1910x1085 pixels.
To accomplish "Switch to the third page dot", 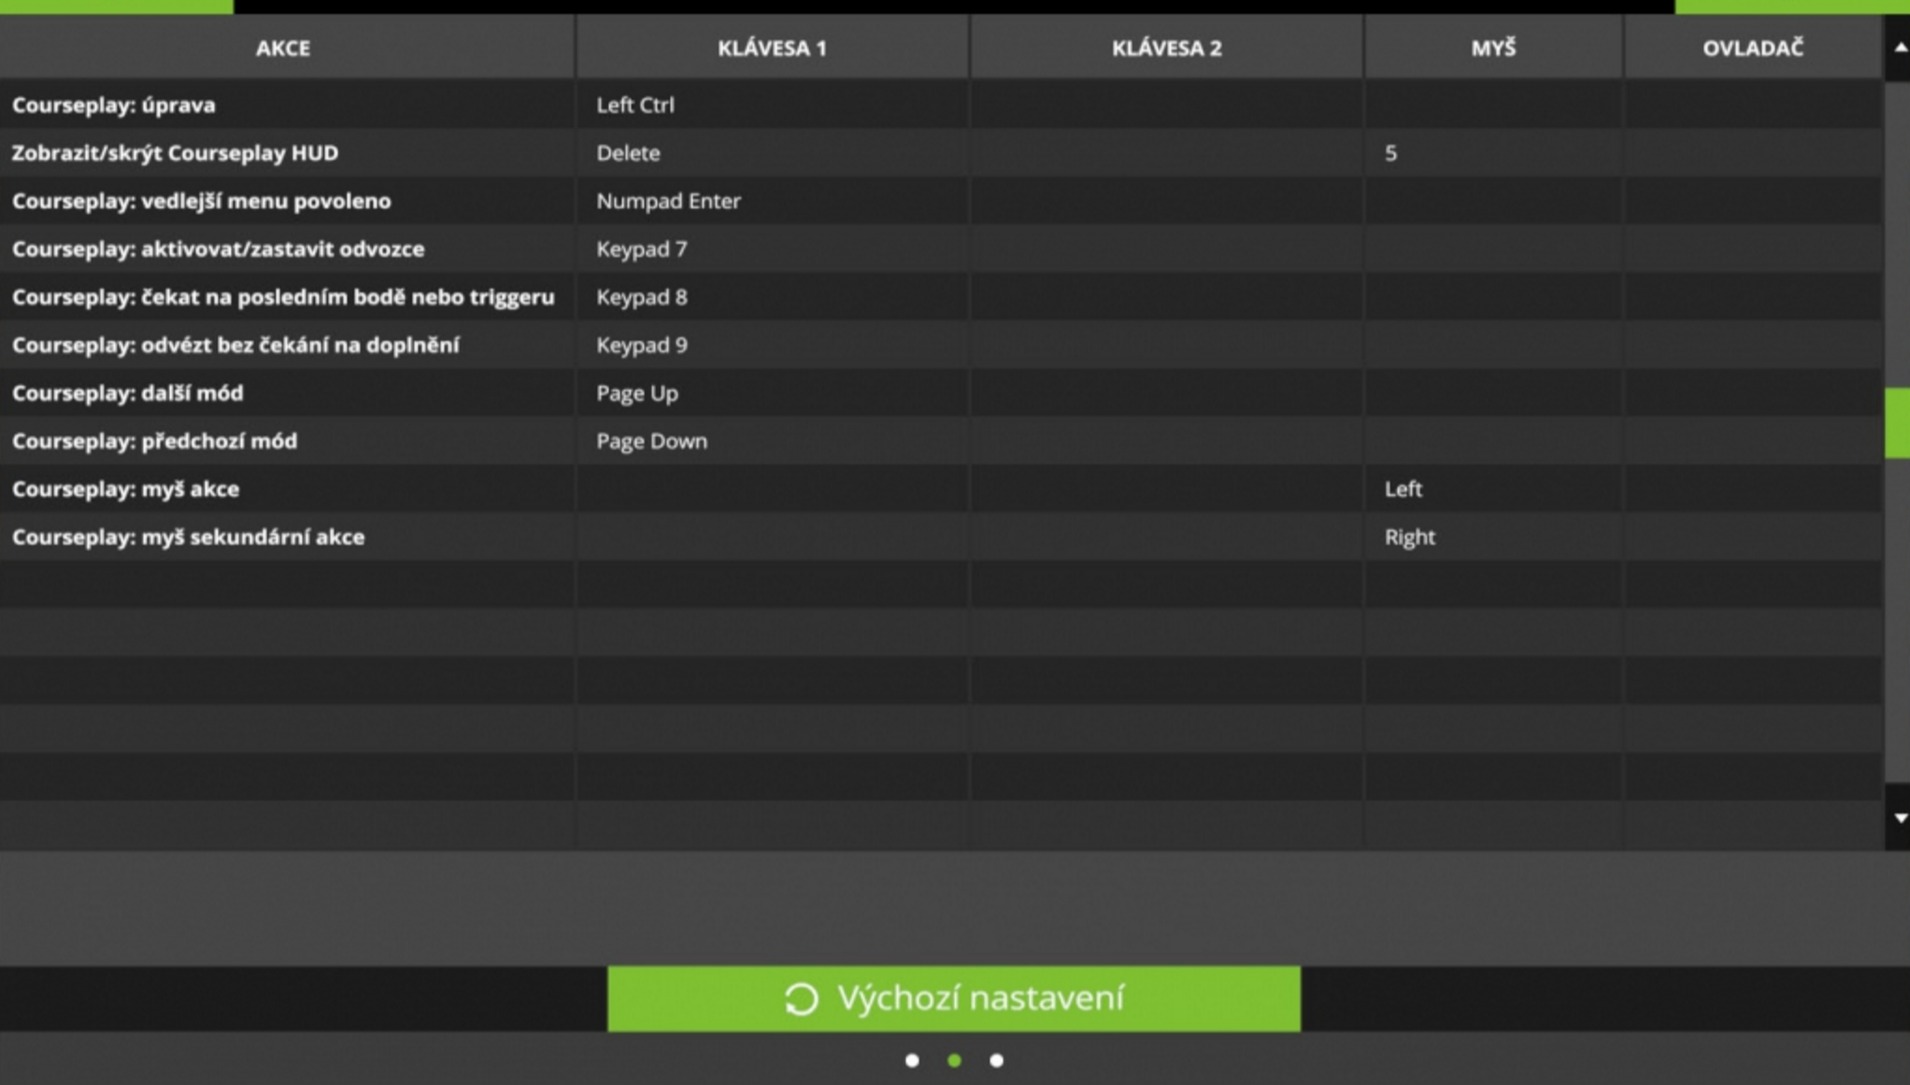I will pyautogui.click(x=996, y=1060).
